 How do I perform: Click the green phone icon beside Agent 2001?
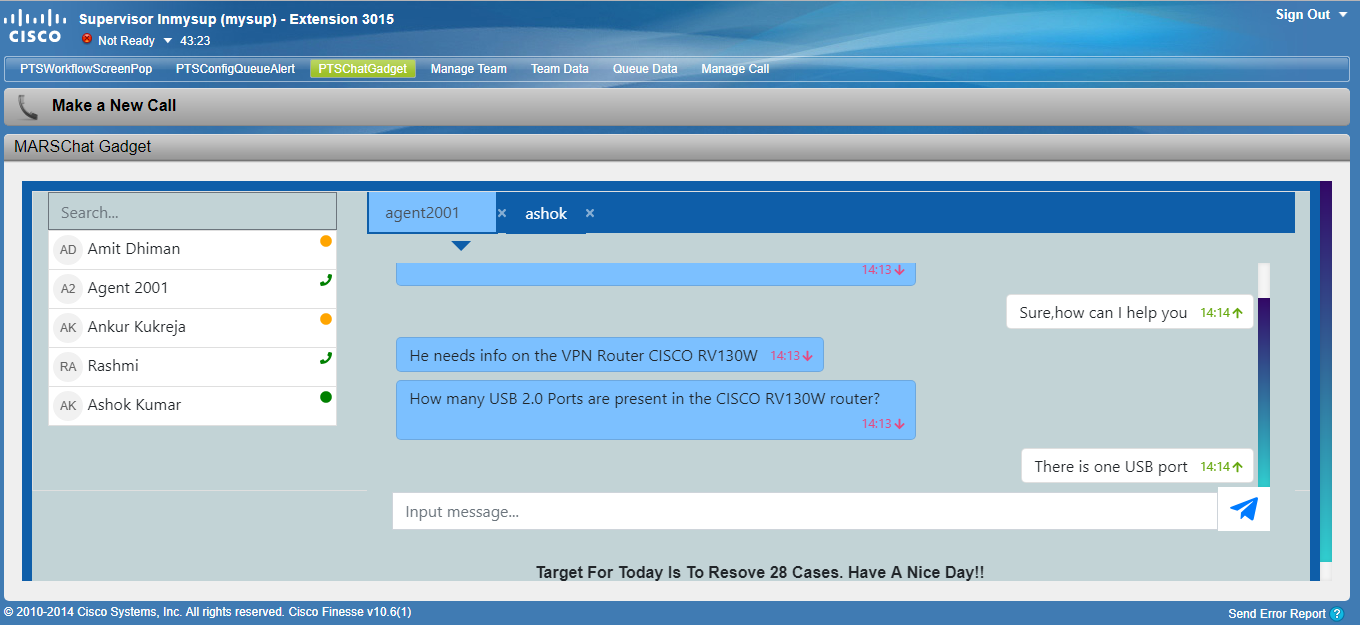click(325, 281)
